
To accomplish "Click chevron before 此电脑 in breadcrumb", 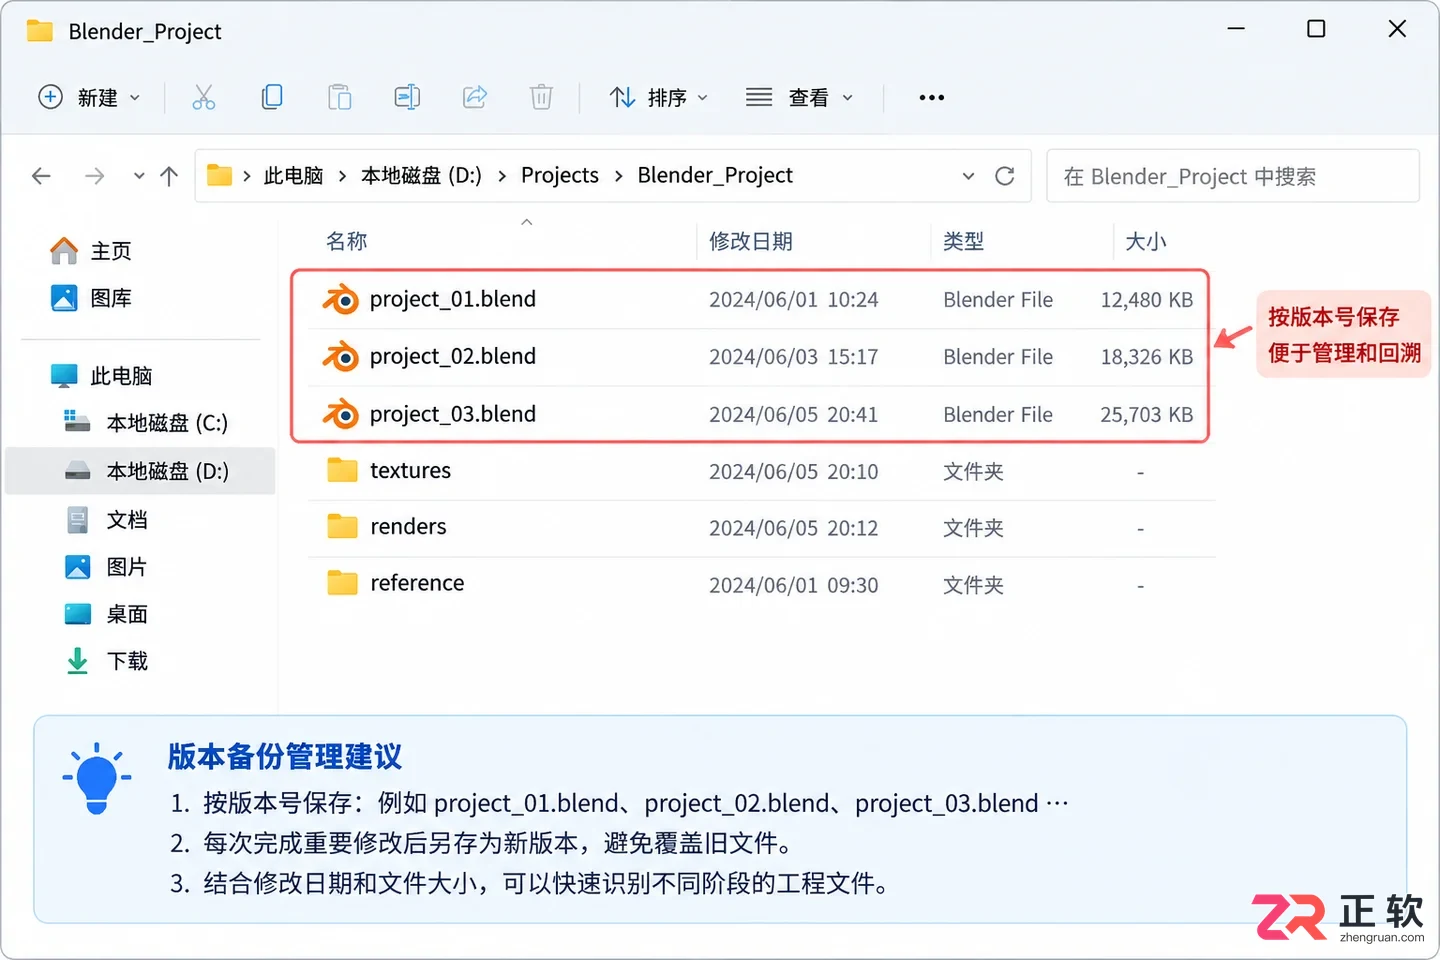I will (246, 176).
